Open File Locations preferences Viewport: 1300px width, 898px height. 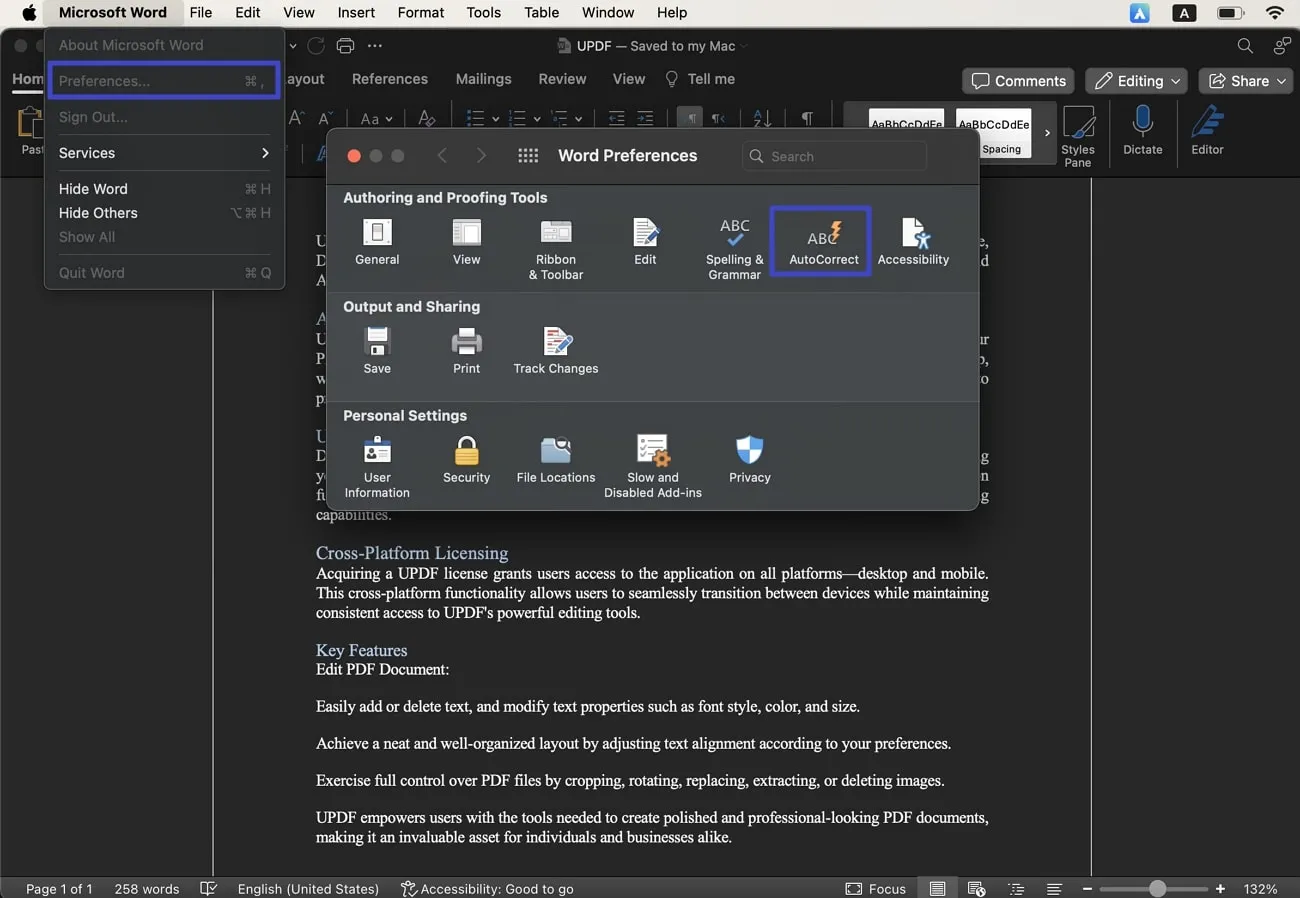556,458
